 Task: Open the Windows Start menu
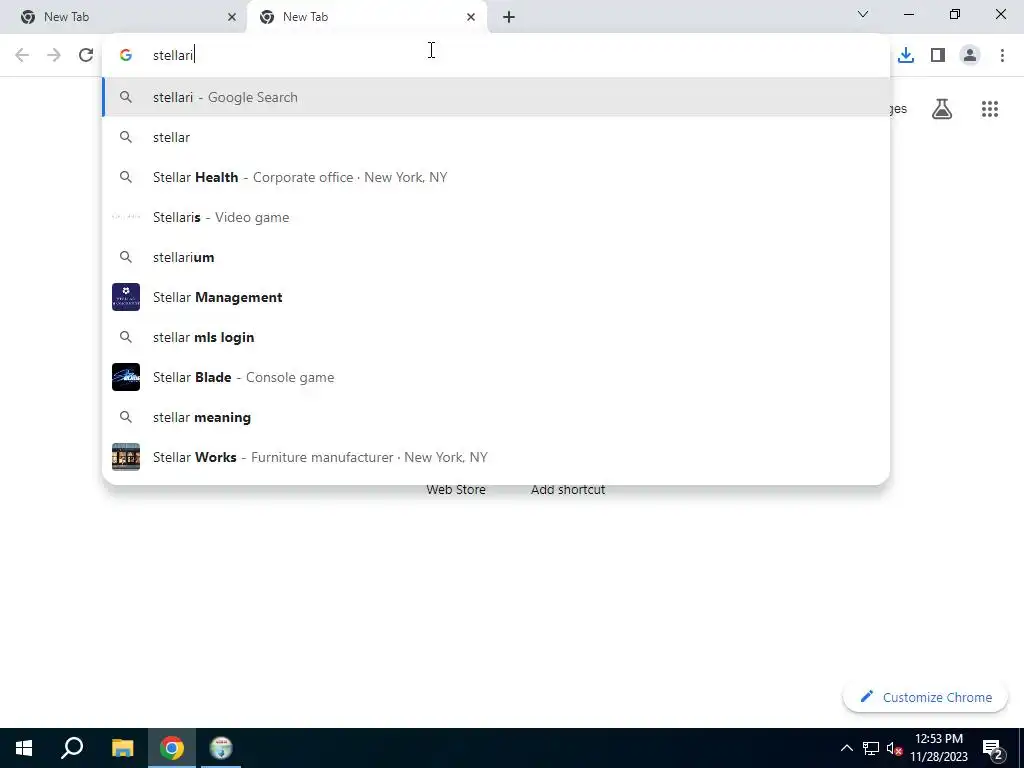(24, 748)
